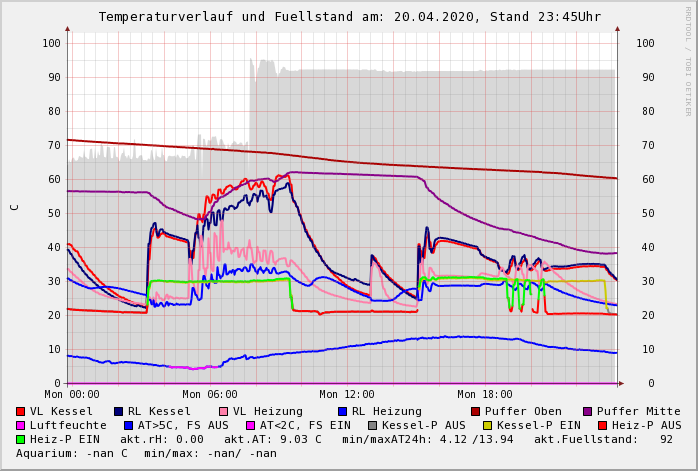Select the grey Kessel-P AUS legend swatch
Screen dimensions: 698x471
coord(371,425)
